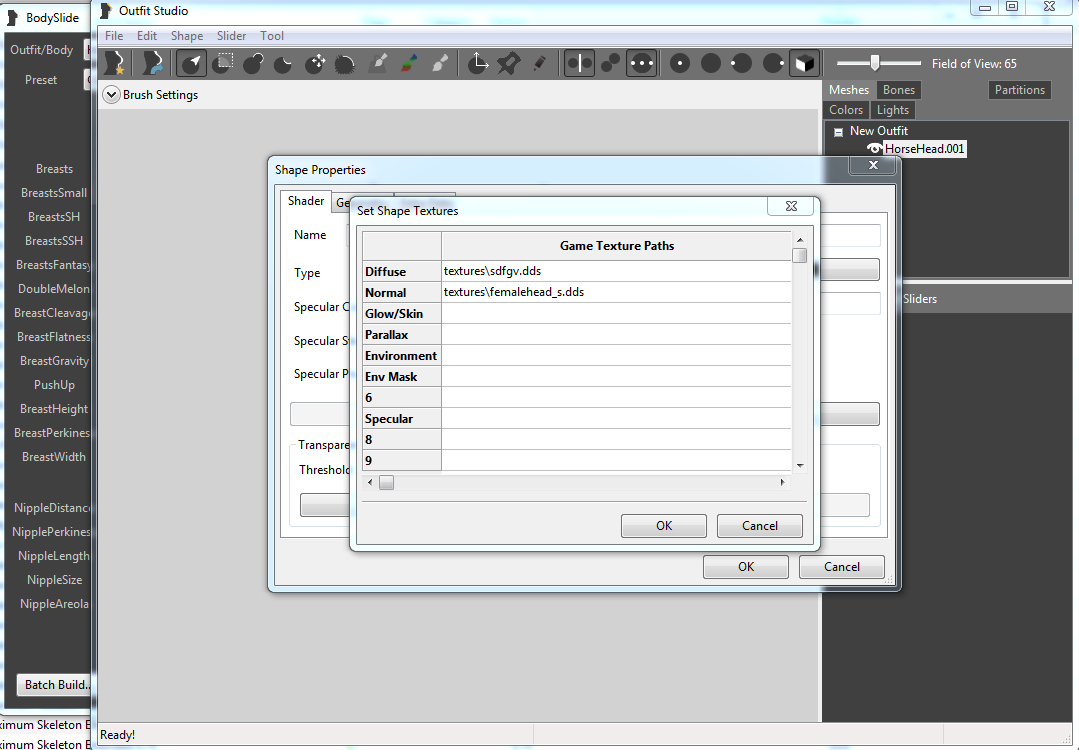
Task: Open the Shape menu
Action: 186,36
